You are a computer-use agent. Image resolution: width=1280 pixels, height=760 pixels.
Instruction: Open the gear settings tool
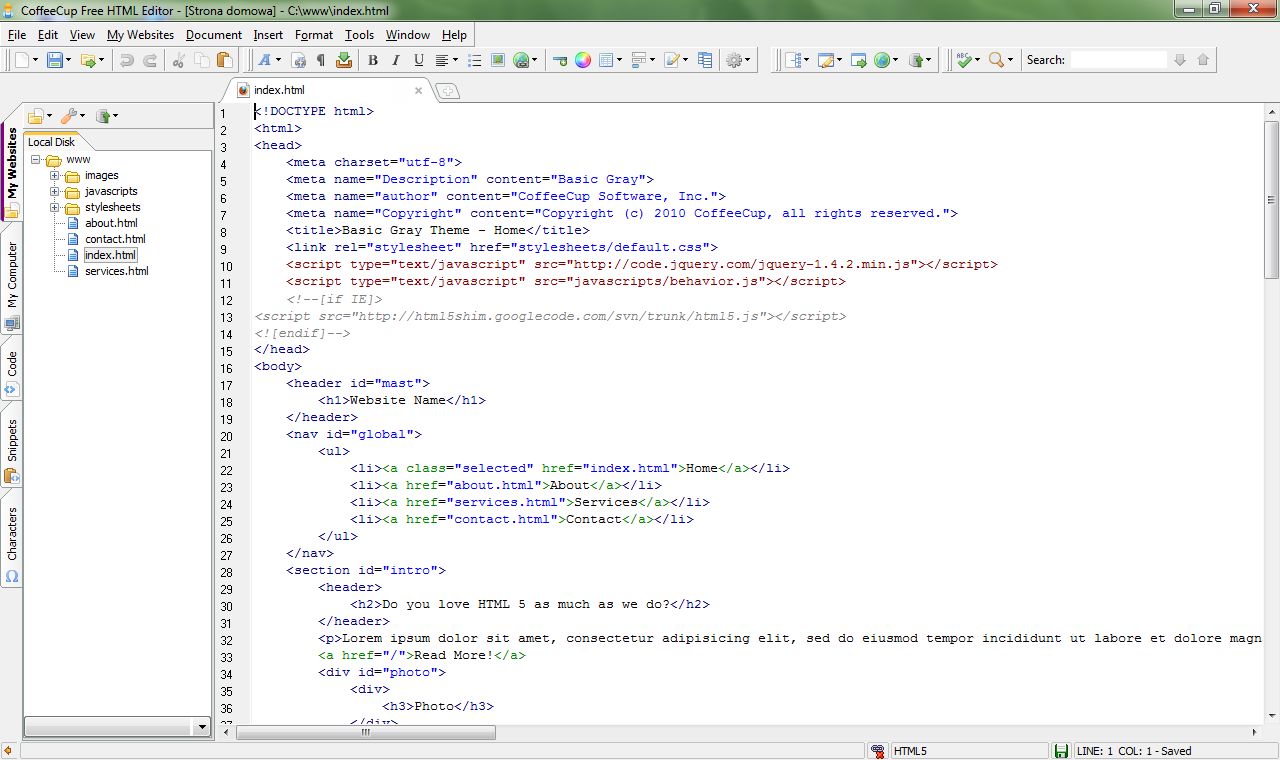point(734,60)
